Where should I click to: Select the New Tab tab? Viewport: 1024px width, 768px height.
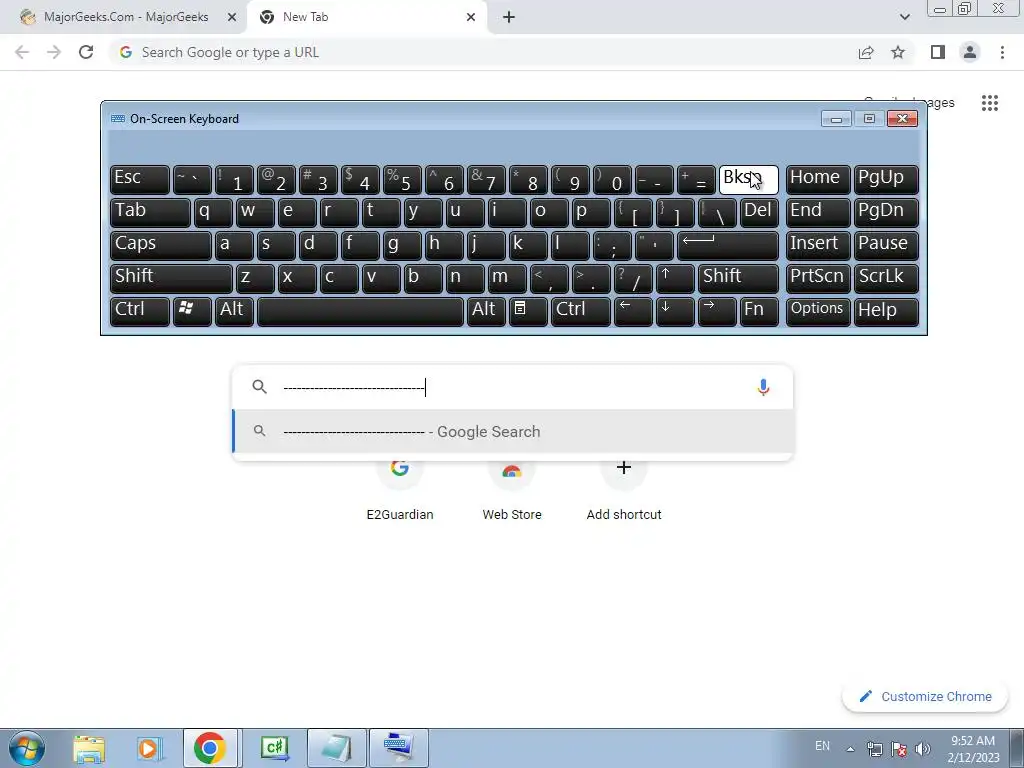tap(367, 17)
